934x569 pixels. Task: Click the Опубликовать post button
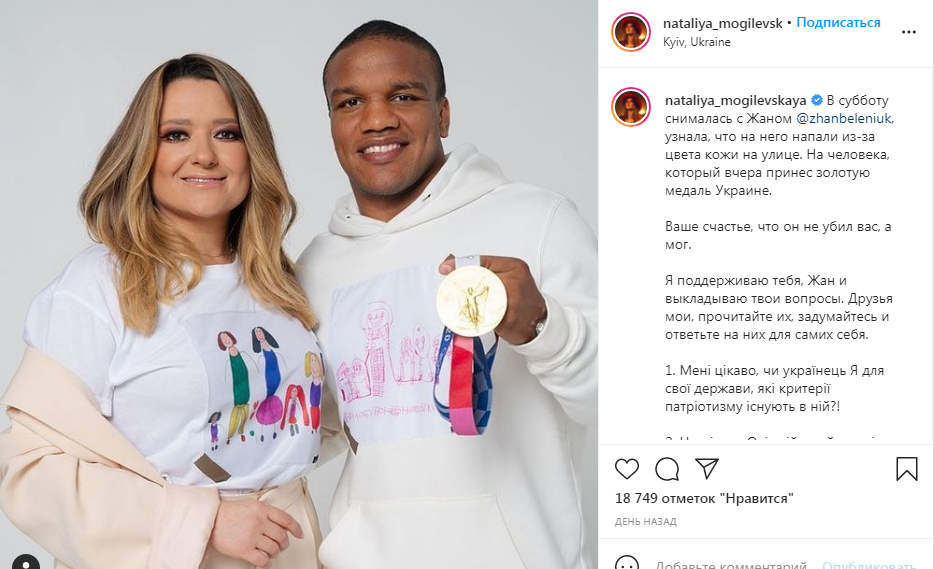[x=868, y=564]
